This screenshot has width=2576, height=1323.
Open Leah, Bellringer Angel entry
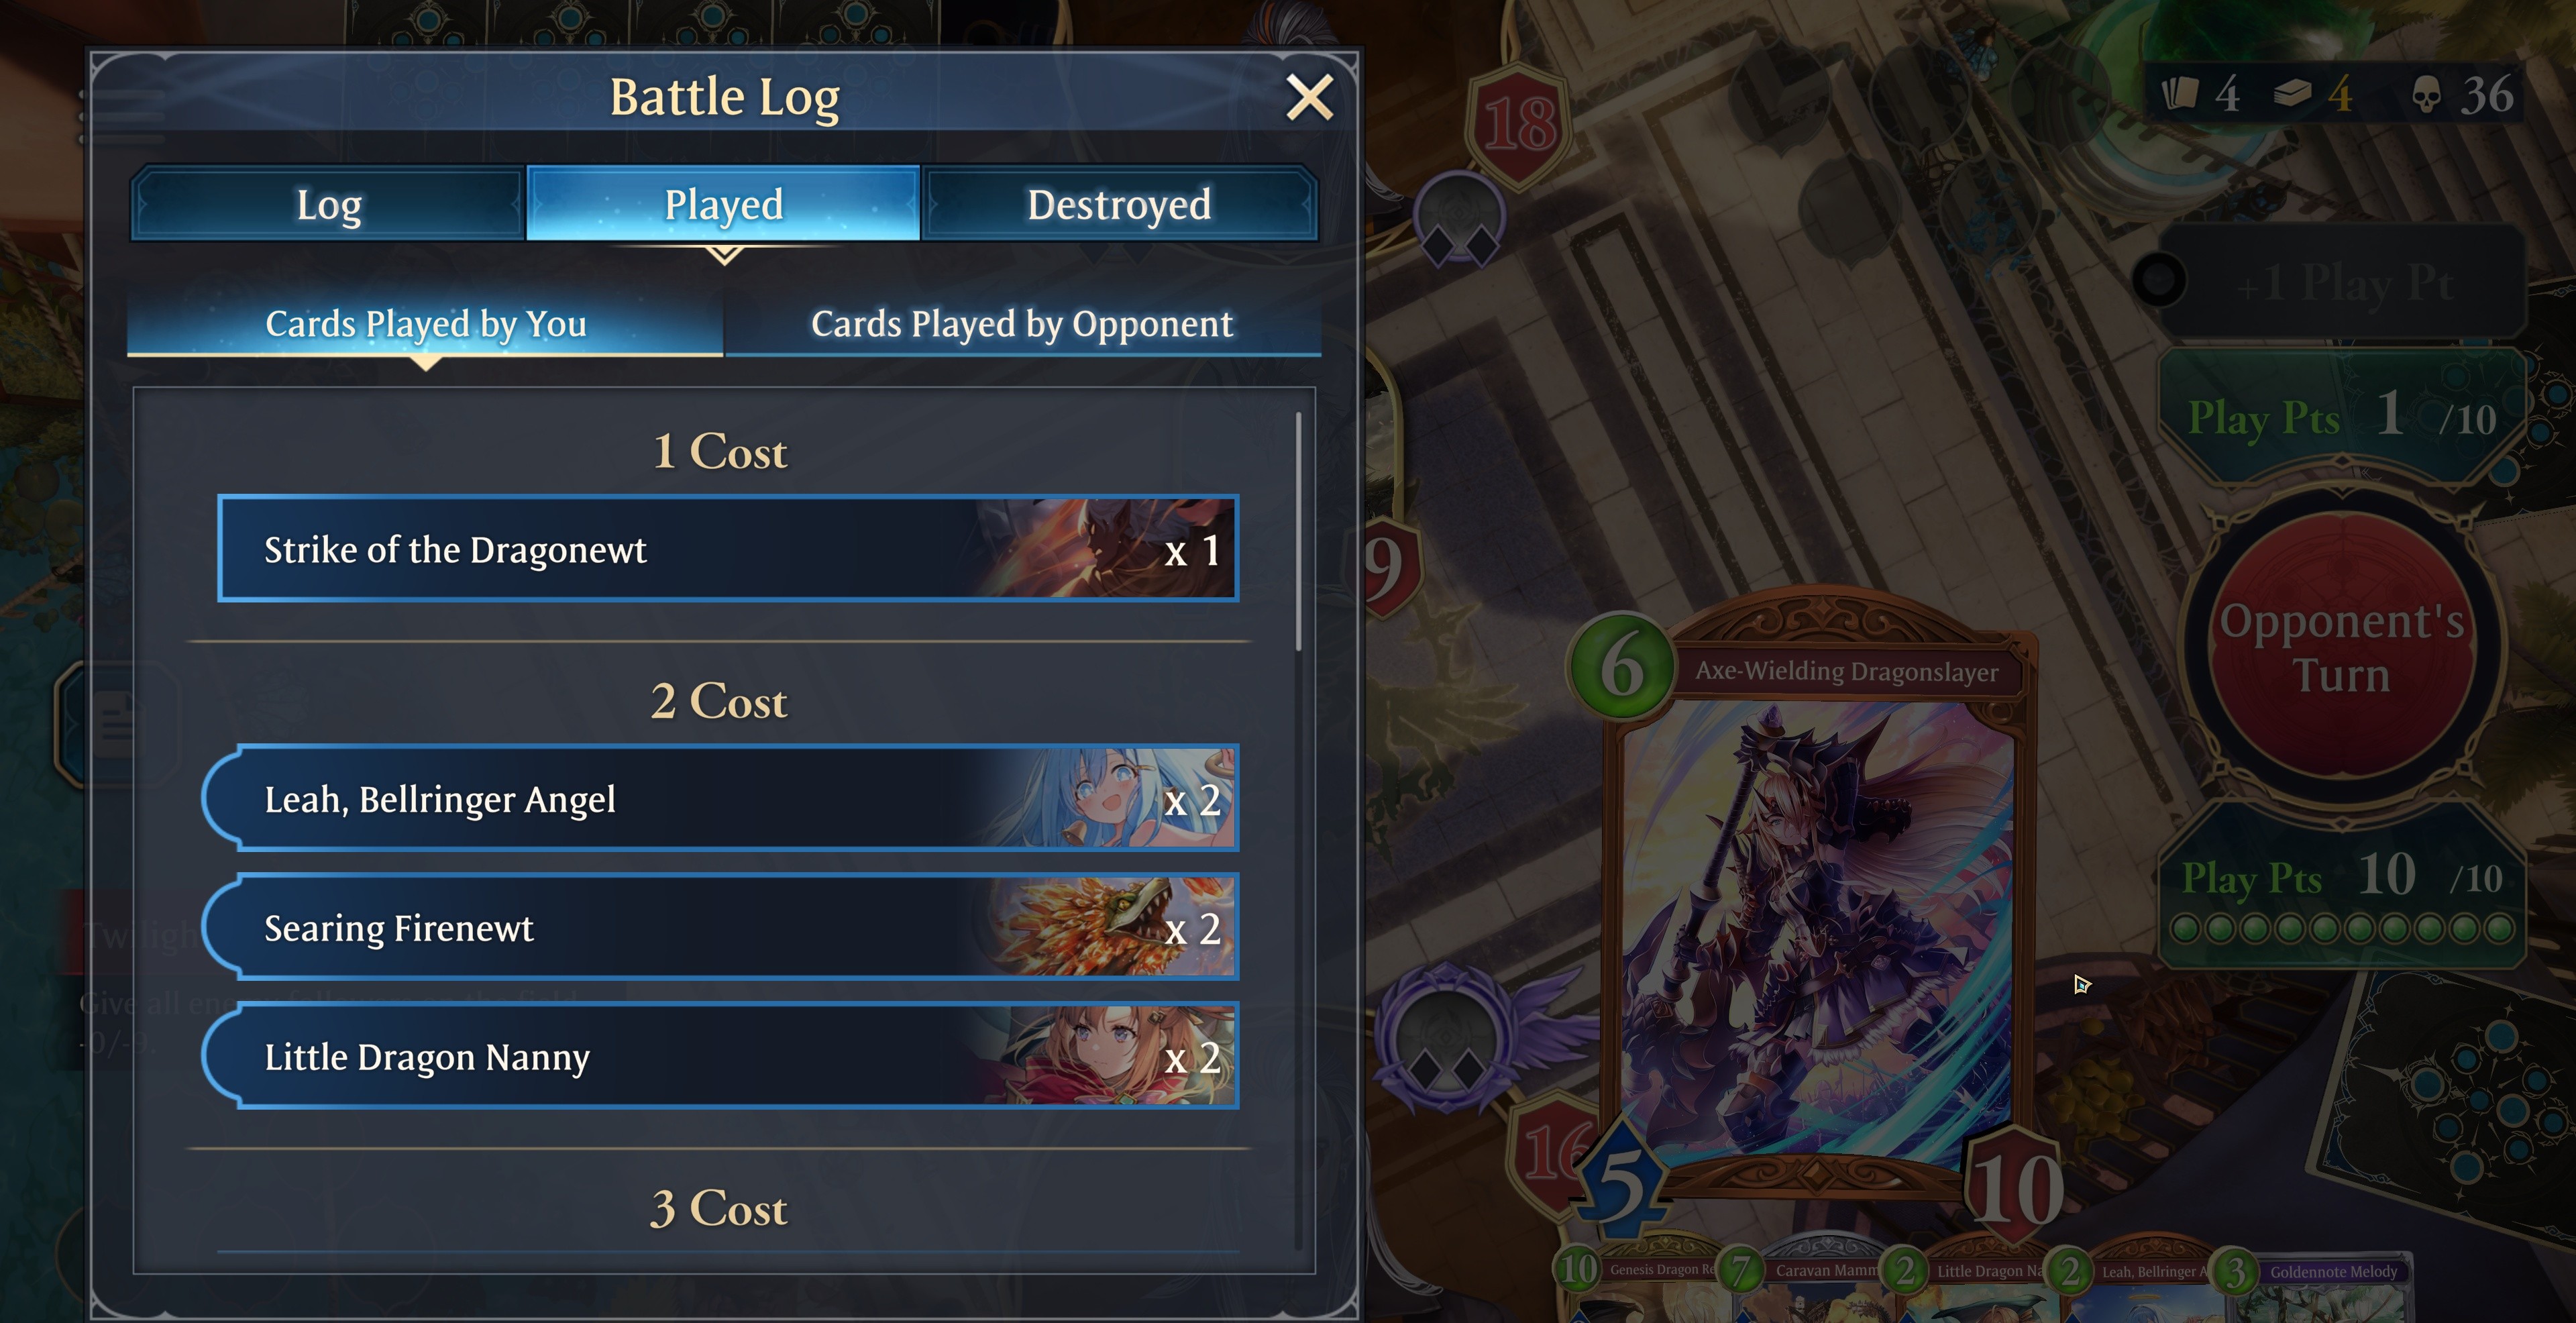(720, 798)
